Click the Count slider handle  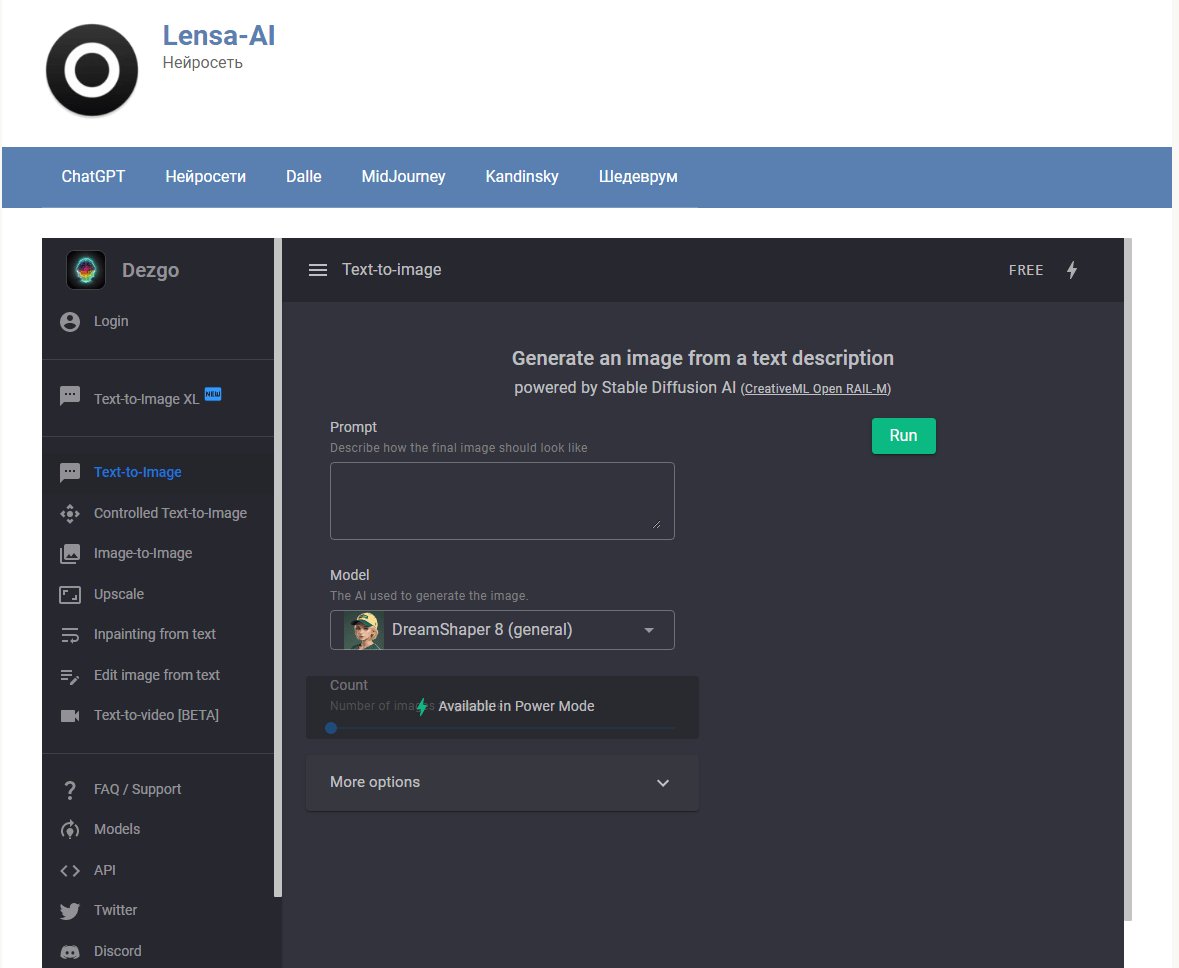tap(331, 728)
